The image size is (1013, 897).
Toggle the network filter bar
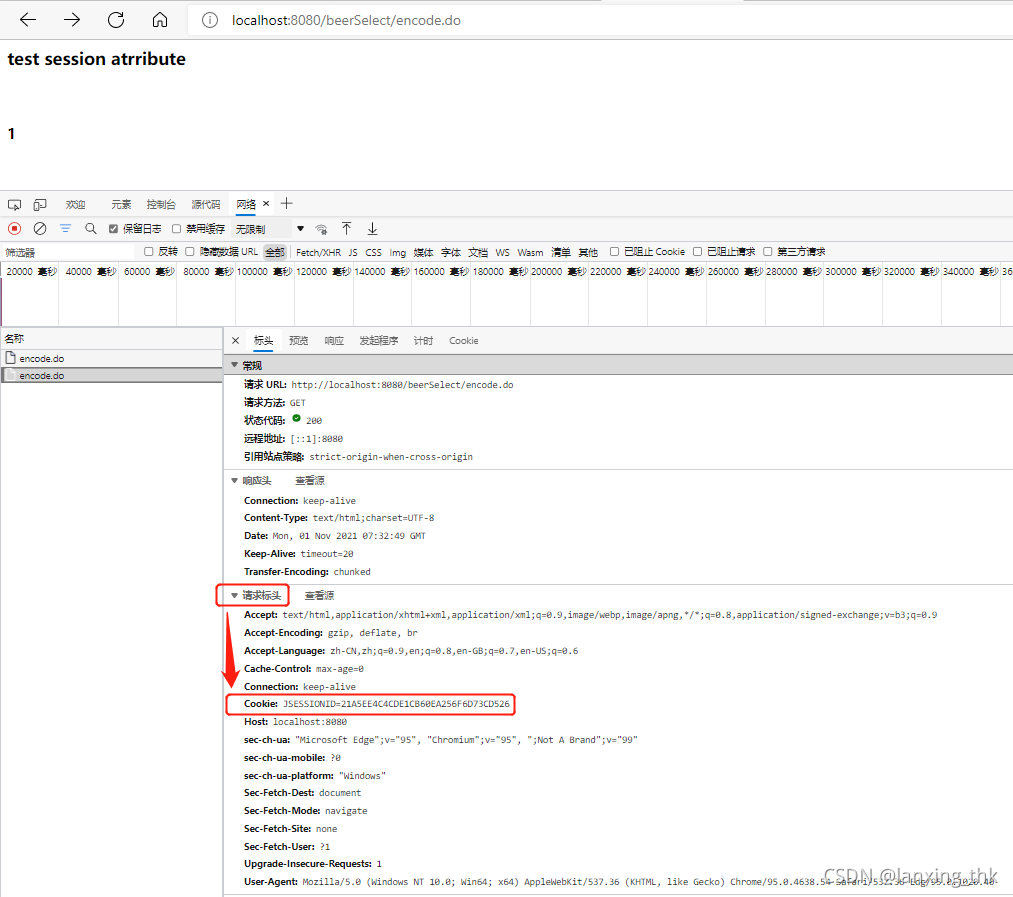65,228
